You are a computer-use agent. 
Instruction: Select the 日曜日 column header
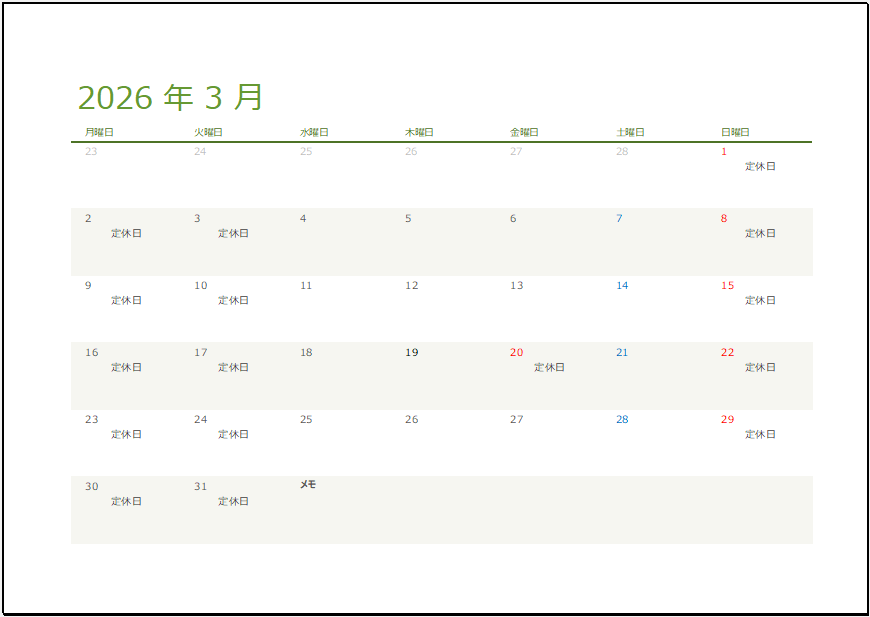(x=733, y=130)
